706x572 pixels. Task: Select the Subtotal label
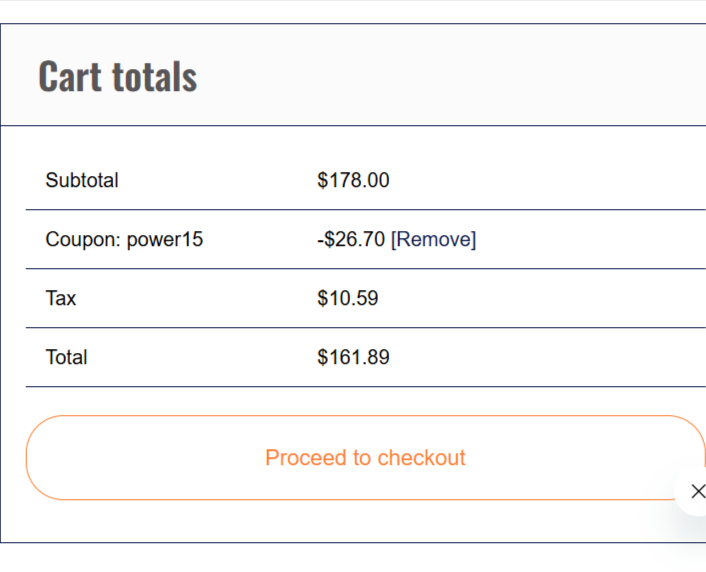82,181
